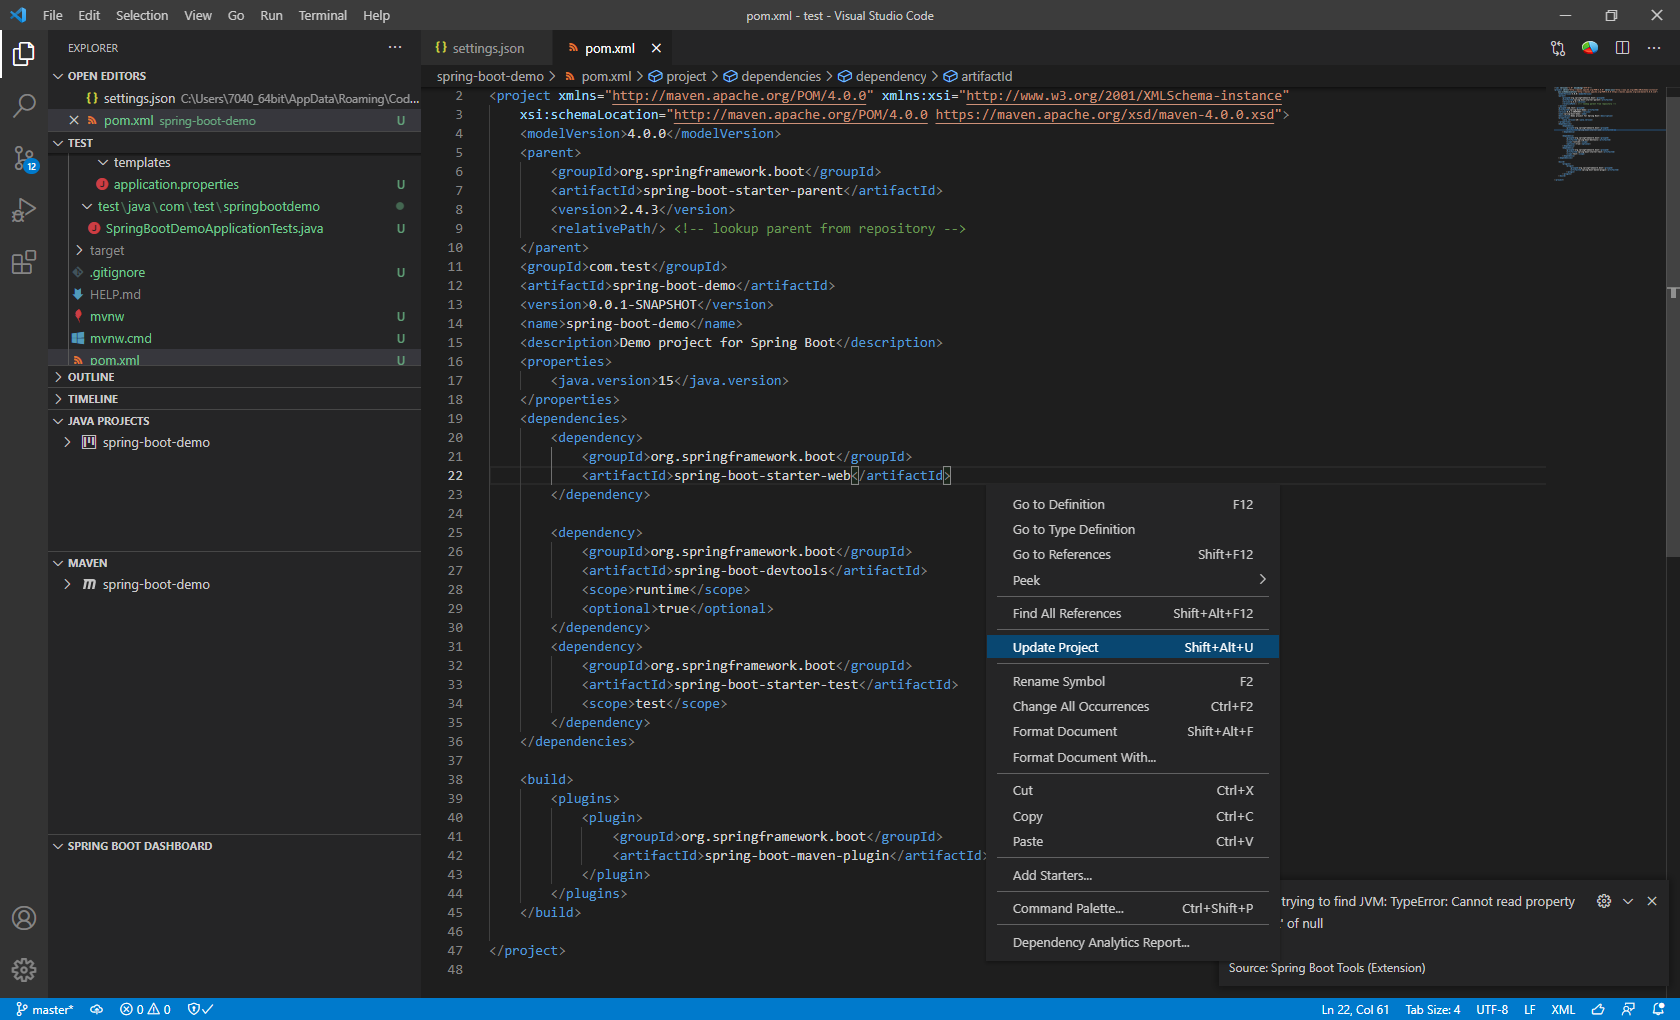Open the Explorer Views and More Actions ellipsis
The height and width of the screenshot is (1020, 1680).
(395, 48)
